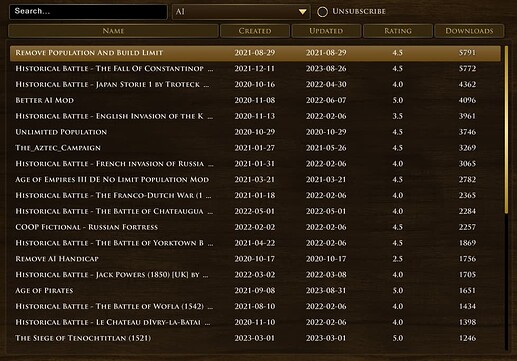Image resolution: width=517 pixels, height=361 pixels.
Task: Click created date 2023-03-01 of Siege of Tenochtitlan
Action: [x=255, y=338]
